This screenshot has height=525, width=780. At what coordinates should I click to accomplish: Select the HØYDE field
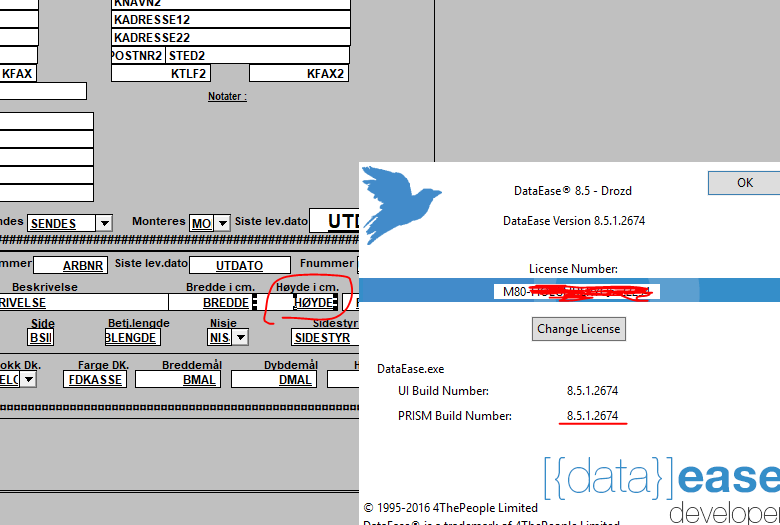tap(315, 302)
